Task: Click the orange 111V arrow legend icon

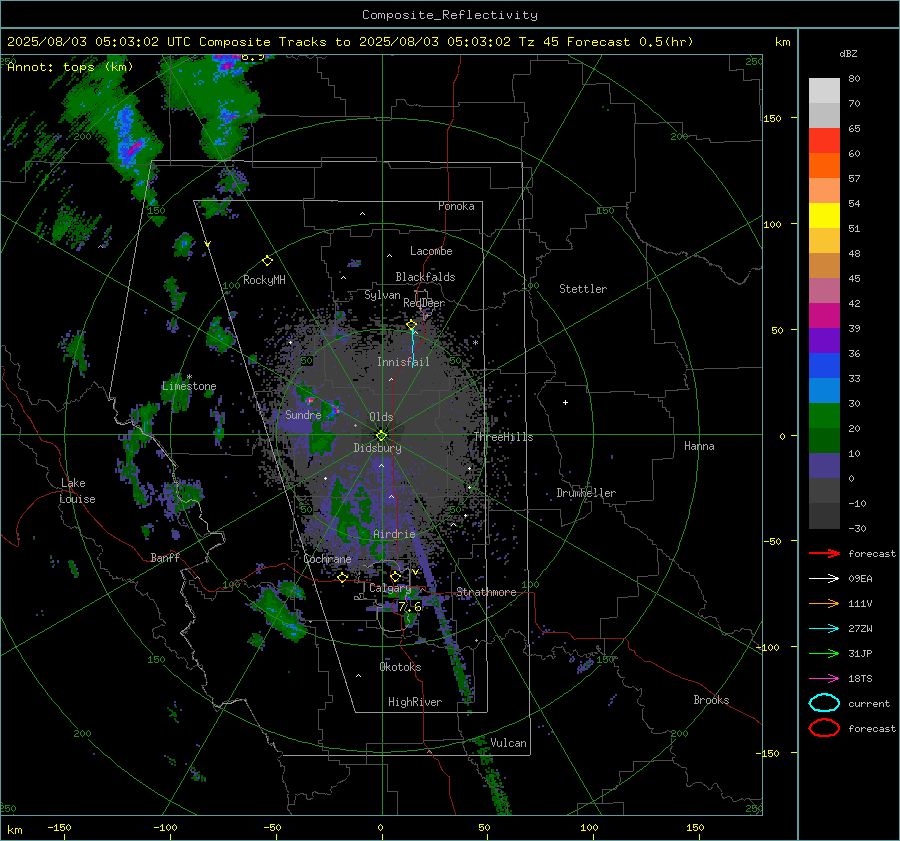Action: coord(824,603)
